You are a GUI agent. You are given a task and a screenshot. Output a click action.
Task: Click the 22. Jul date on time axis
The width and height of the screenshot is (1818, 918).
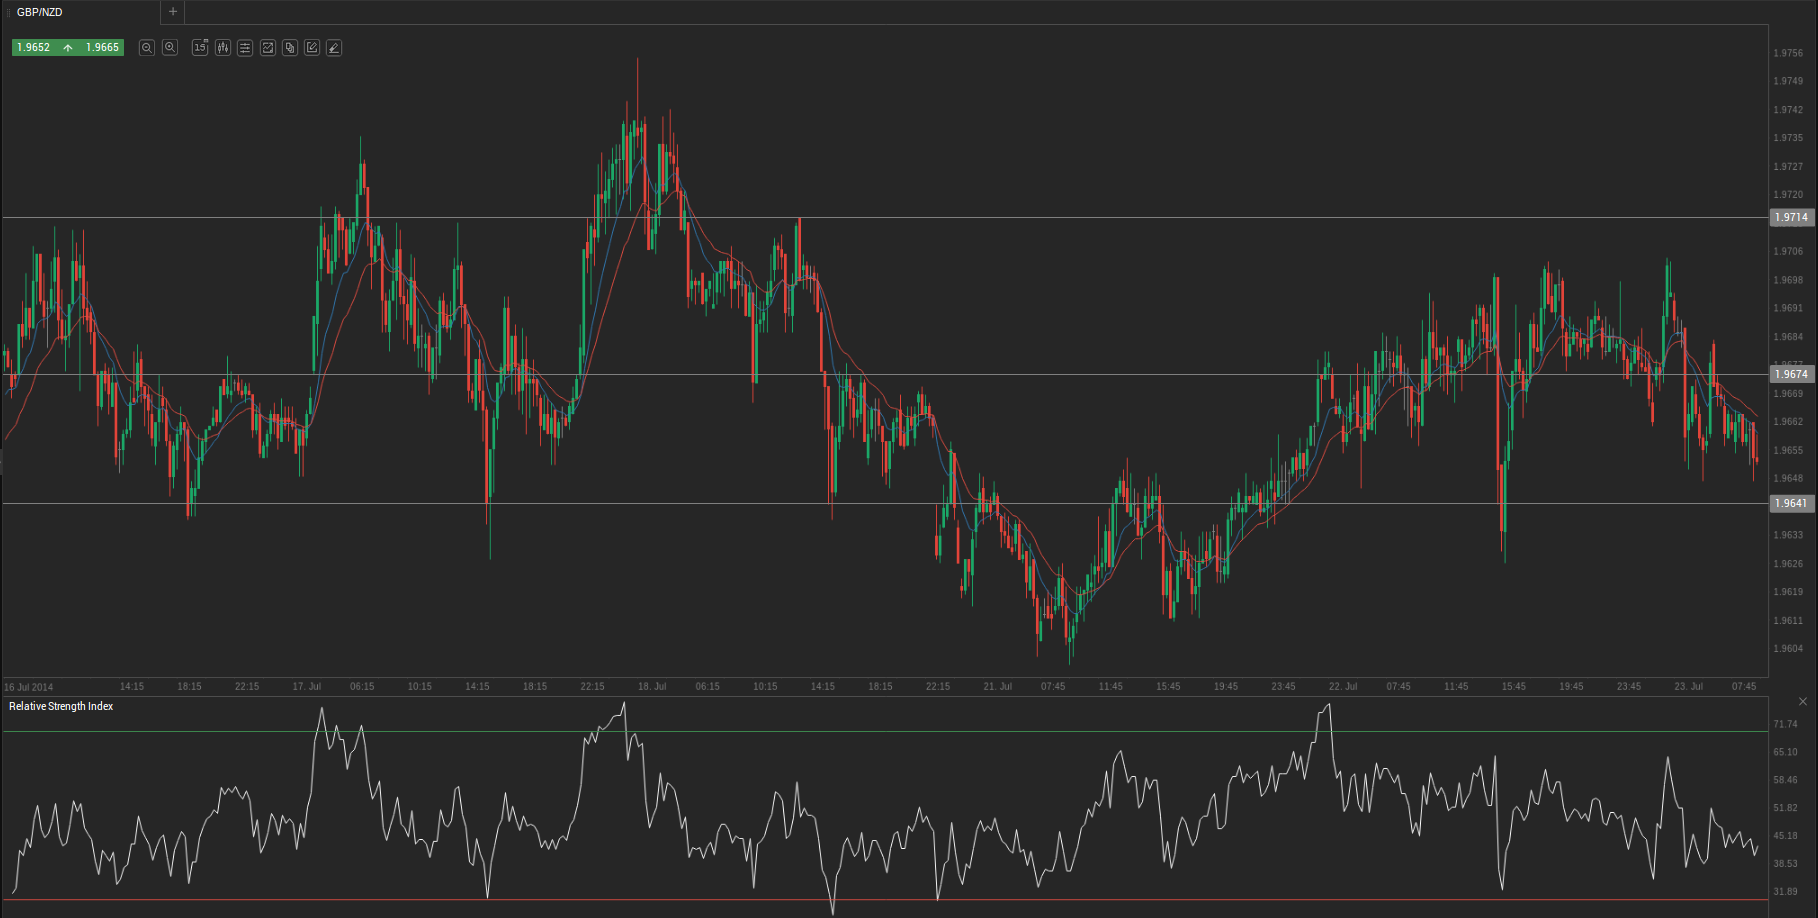1343,687
